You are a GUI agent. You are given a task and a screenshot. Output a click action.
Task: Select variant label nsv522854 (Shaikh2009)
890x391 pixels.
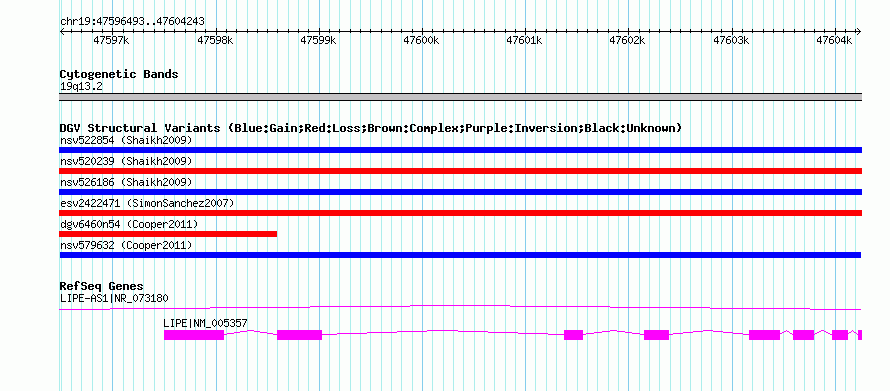(126, 140)
